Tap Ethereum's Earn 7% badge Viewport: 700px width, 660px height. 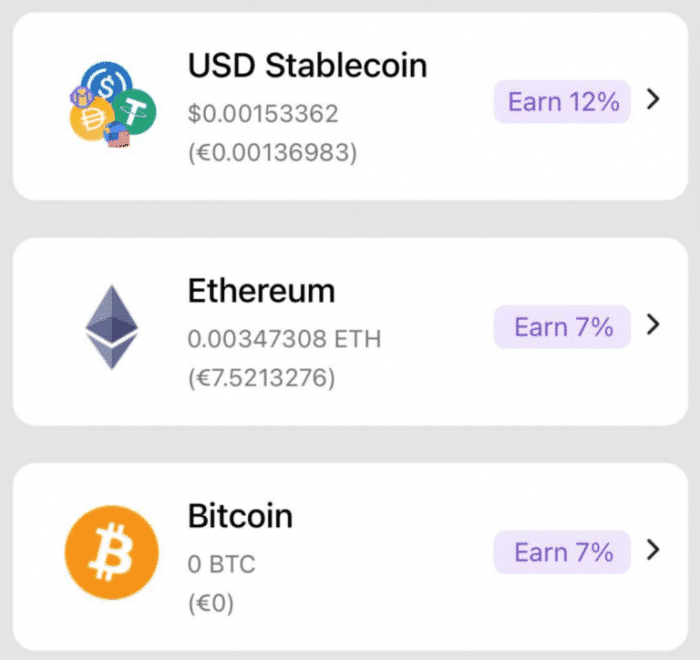pos(562,327)
